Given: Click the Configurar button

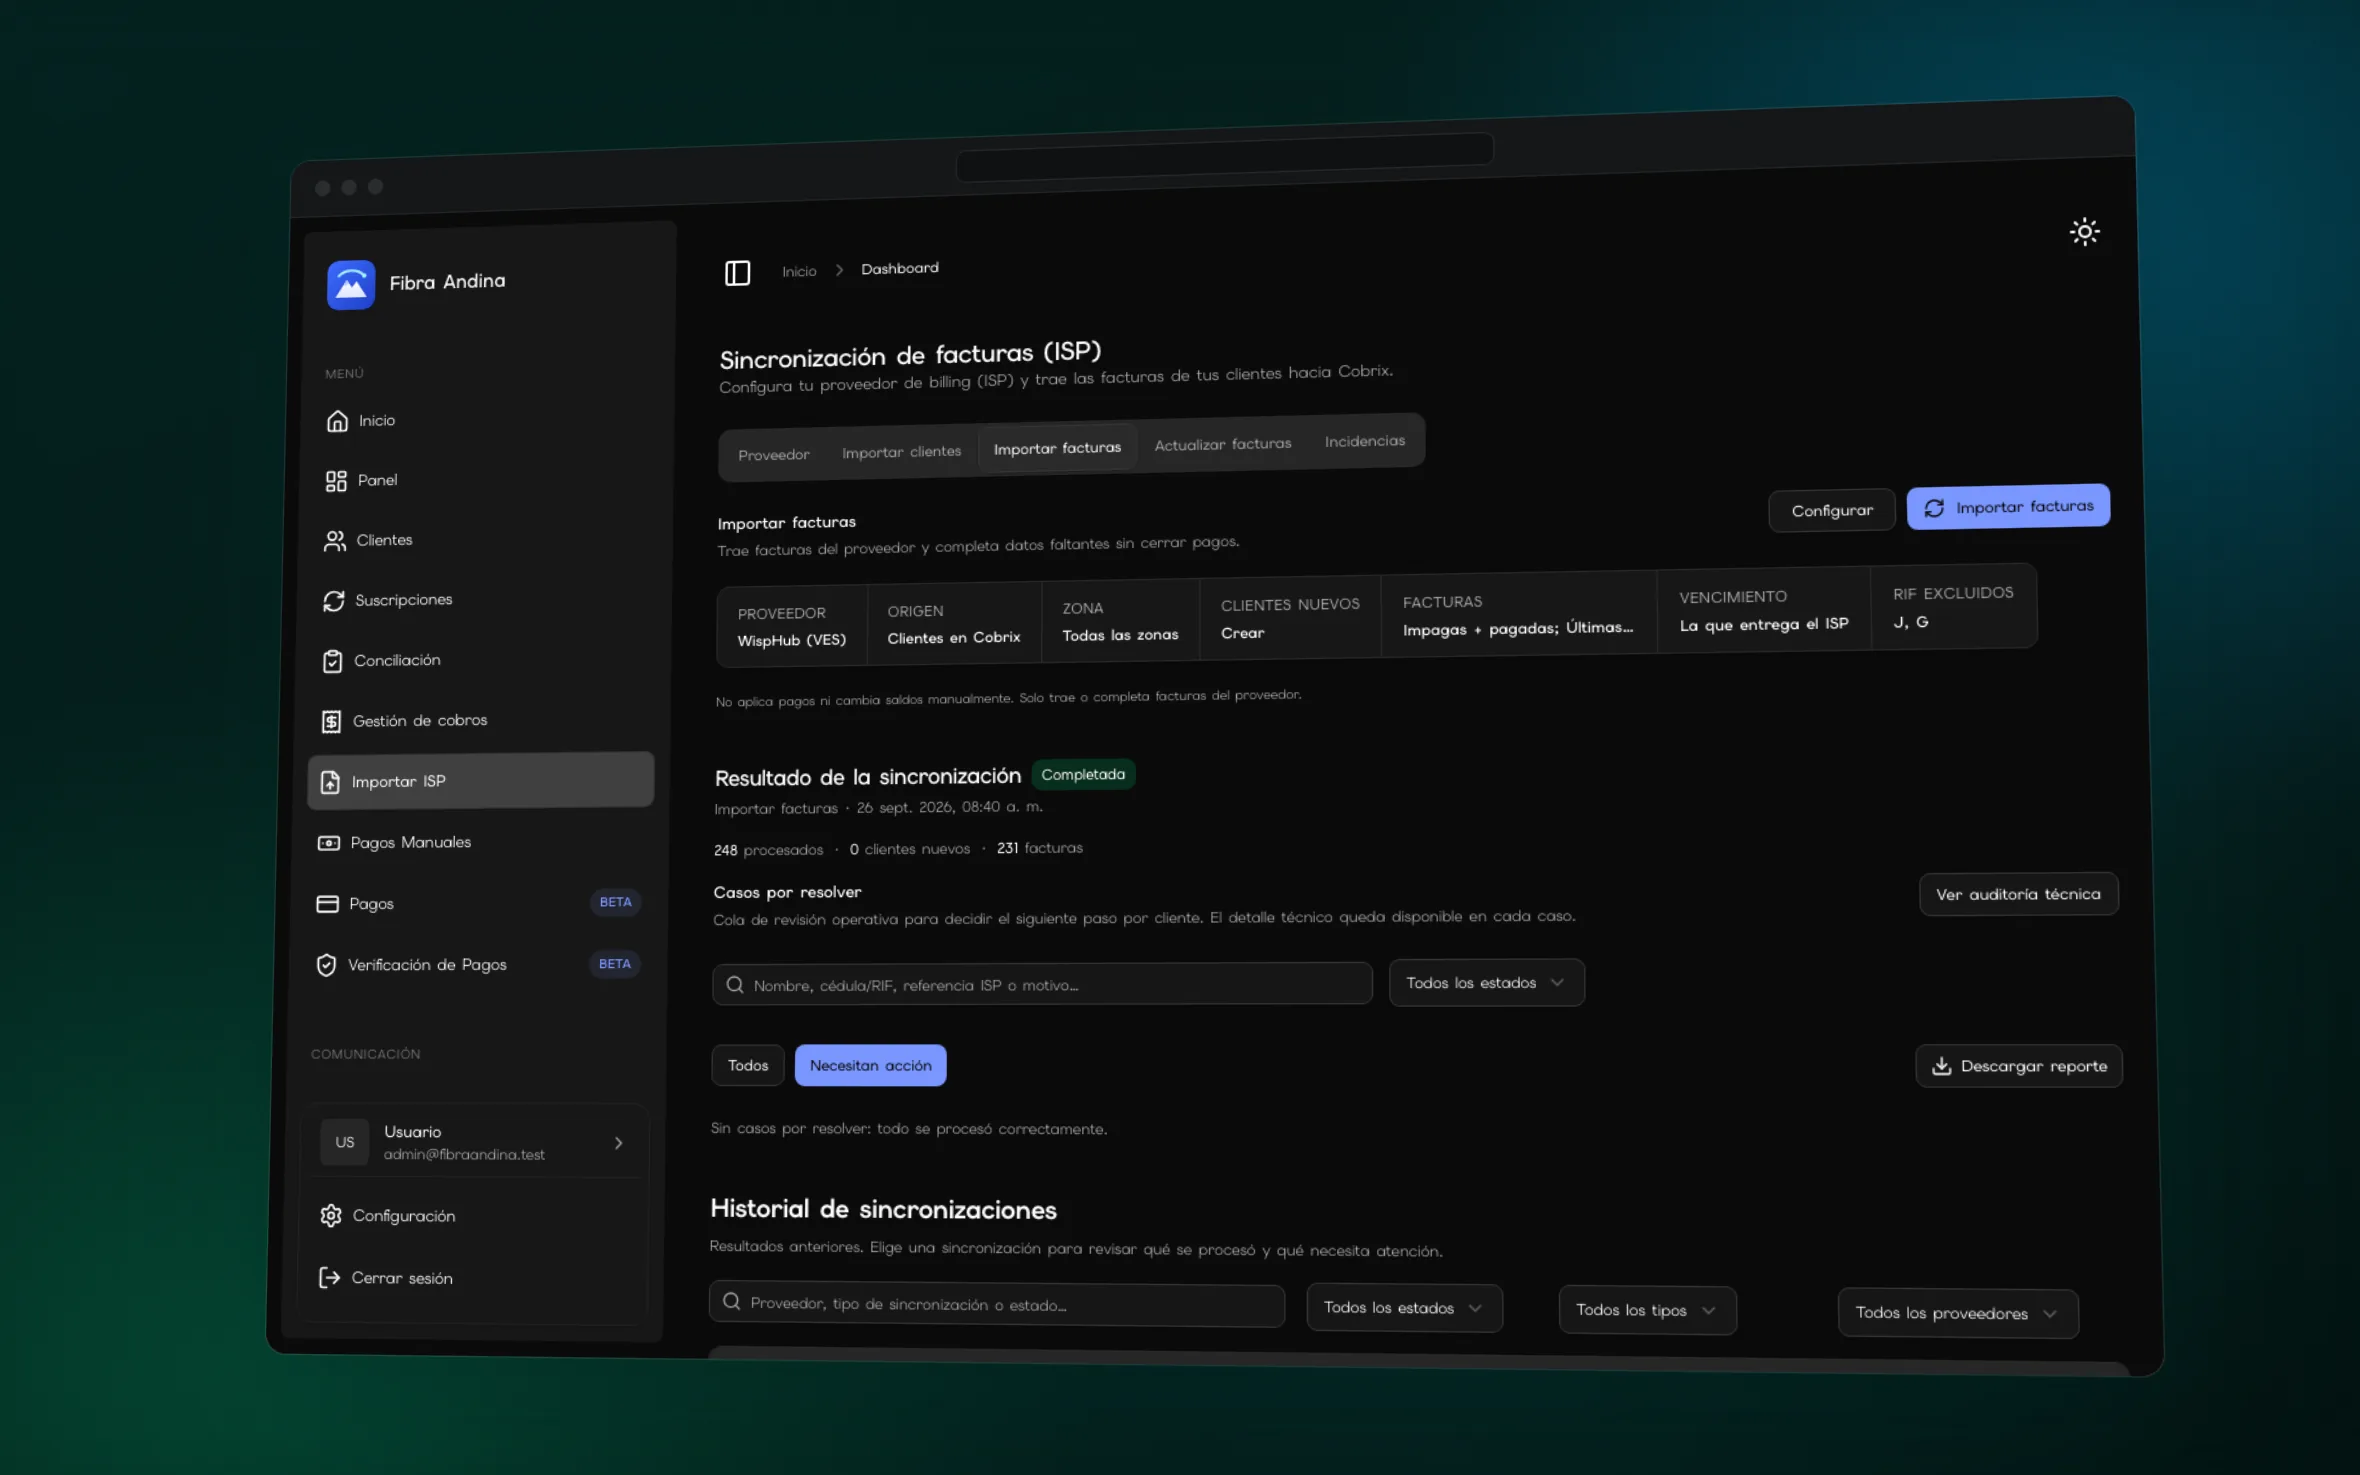Looking at the screenshot, I should tap(1831, 510).
